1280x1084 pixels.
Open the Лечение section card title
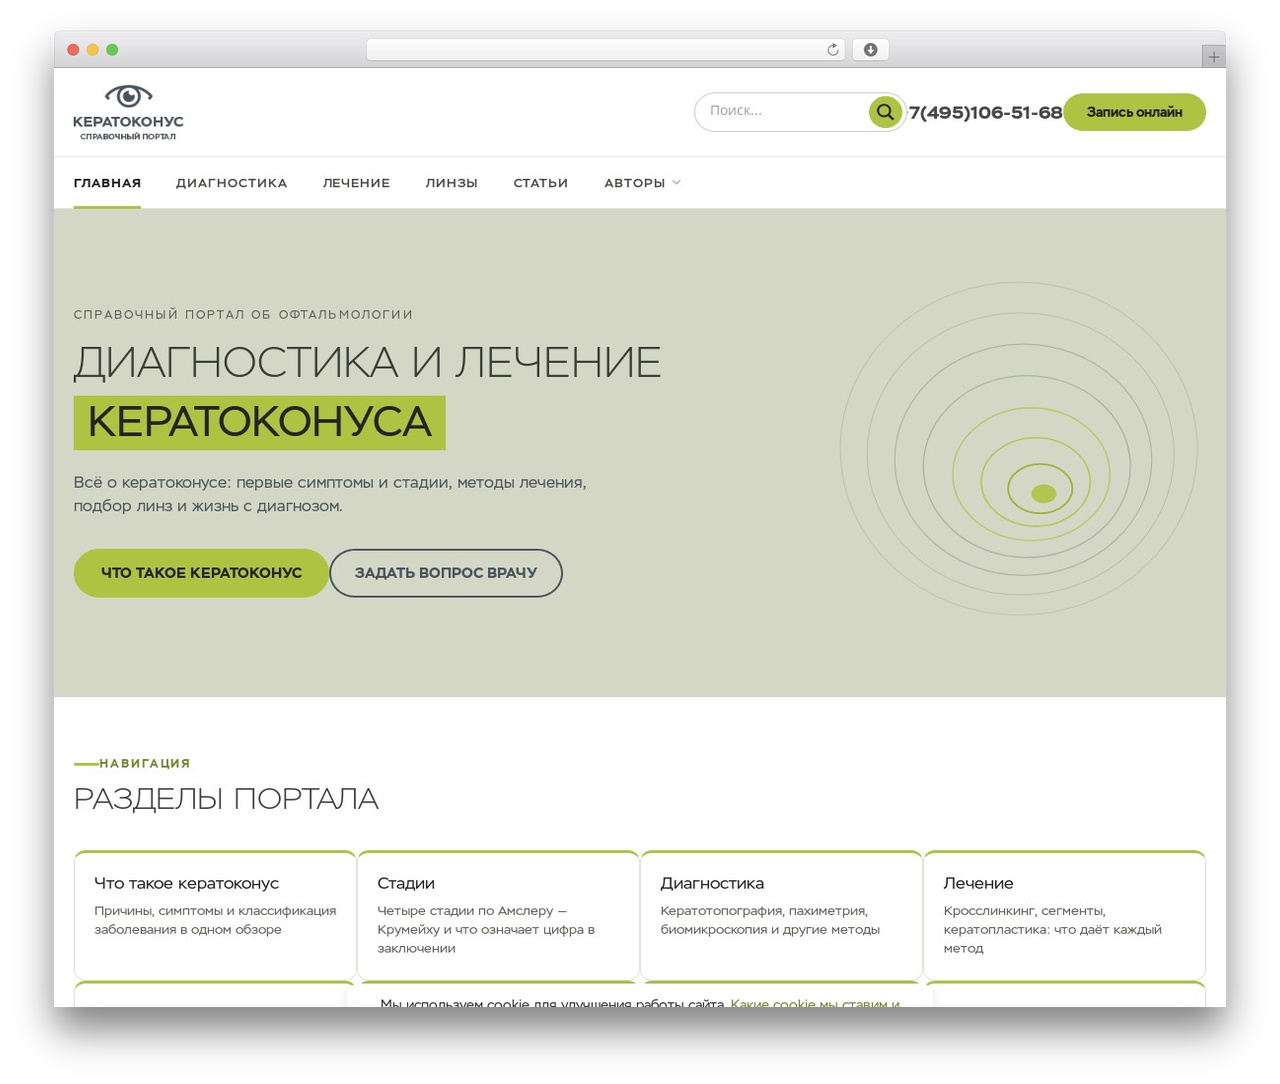(x=978, y=883)
